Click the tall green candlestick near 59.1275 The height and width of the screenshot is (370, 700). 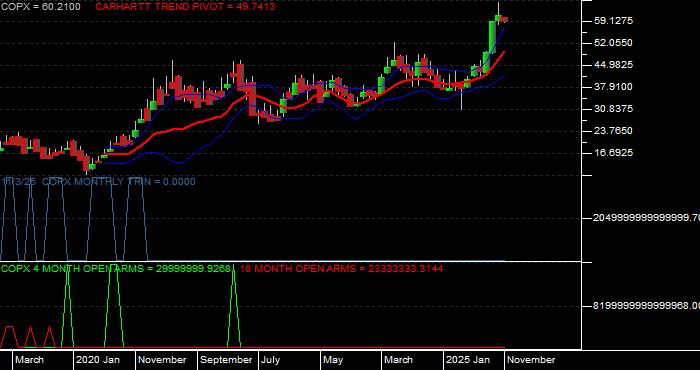click(x=492, y=37)
